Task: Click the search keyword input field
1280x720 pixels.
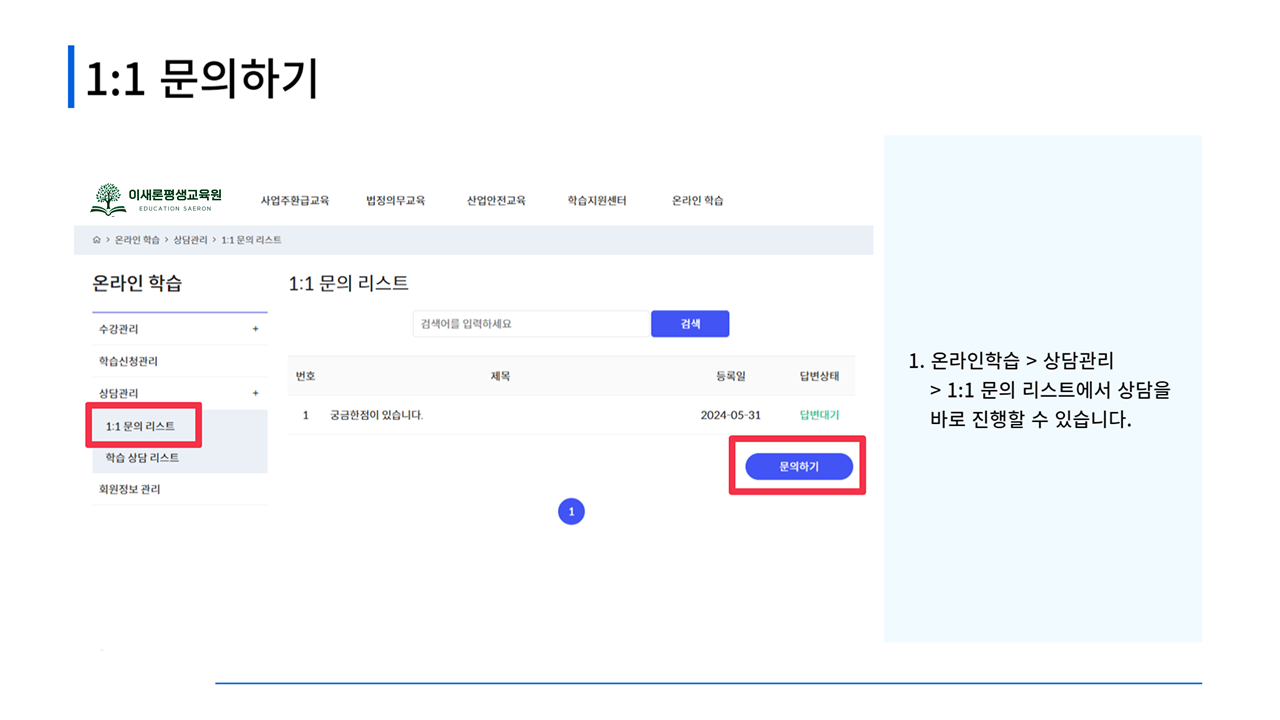Action: click(530, 324)
